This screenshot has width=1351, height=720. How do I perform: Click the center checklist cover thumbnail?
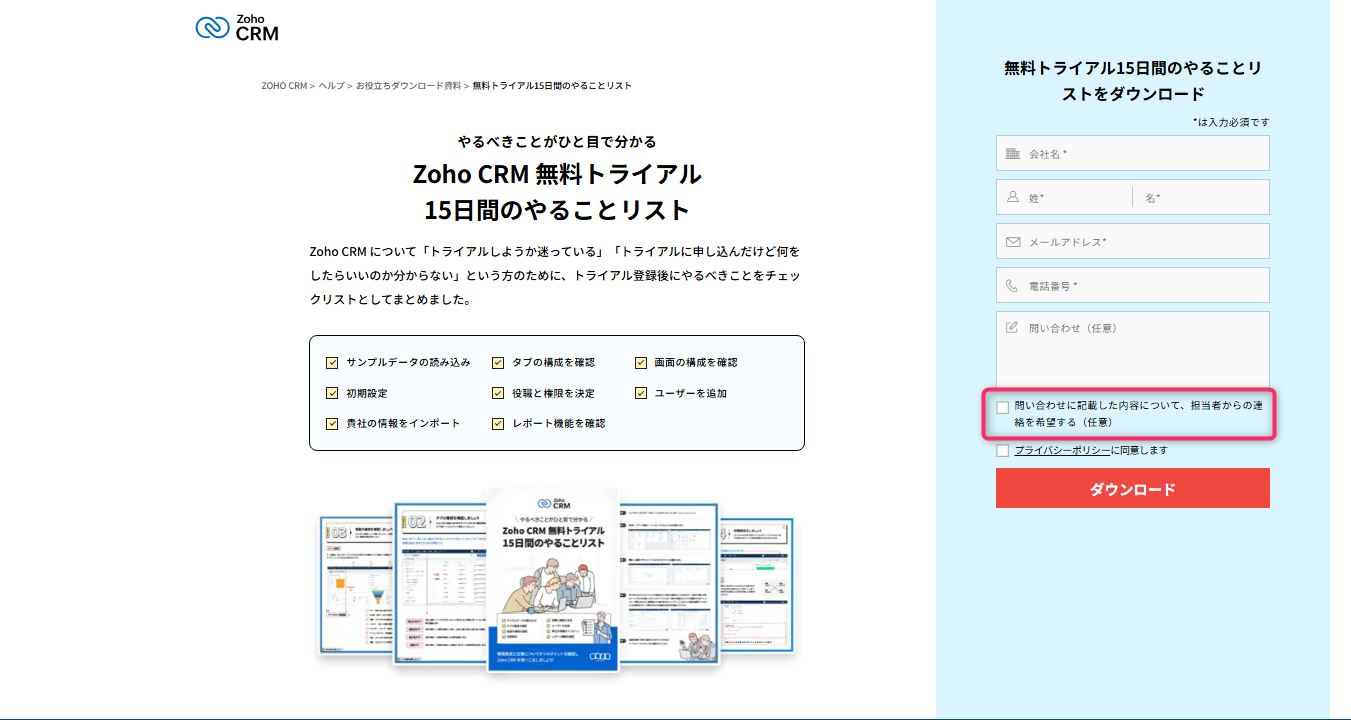tap(553, 580)
